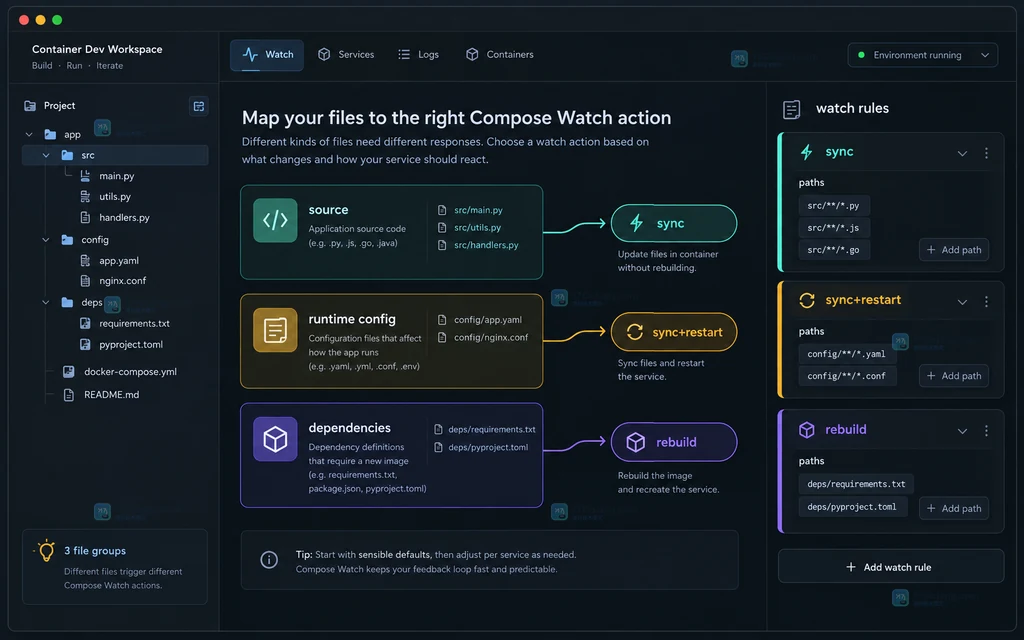The image size is (1024, 640).
Task: Collapse the sync+restart rule chevron
Action: pos(962,302)
